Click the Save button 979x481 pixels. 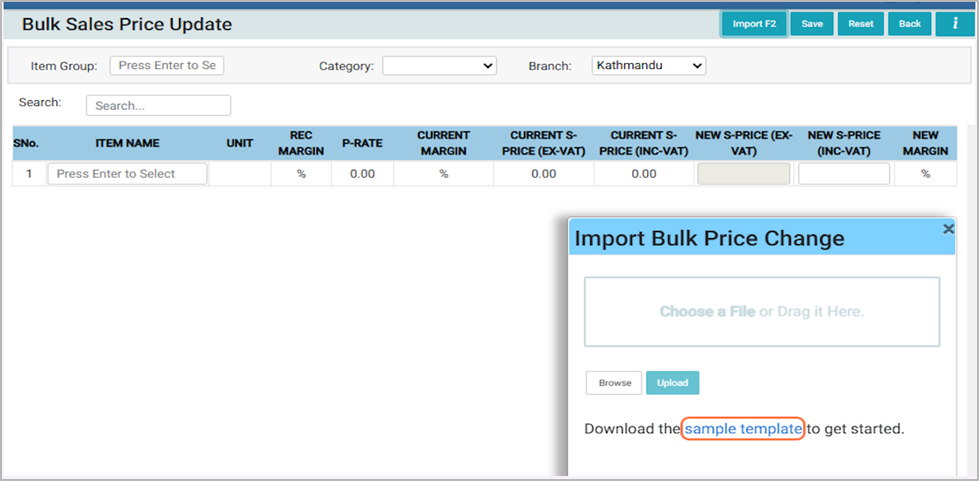(x=812, y=24)
